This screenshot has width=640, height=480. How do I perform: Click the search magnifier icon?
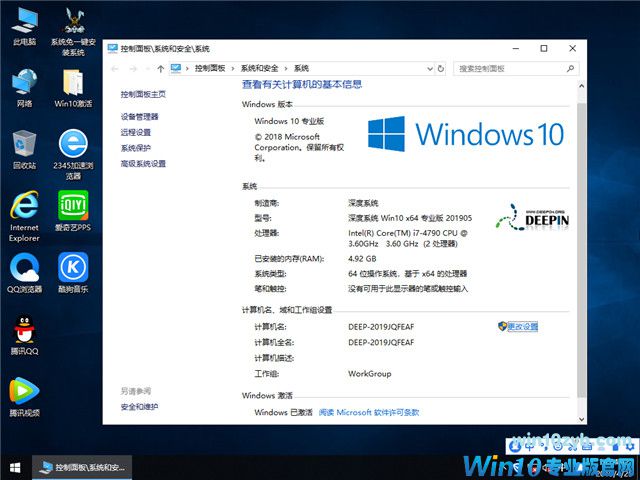[571, 69]
